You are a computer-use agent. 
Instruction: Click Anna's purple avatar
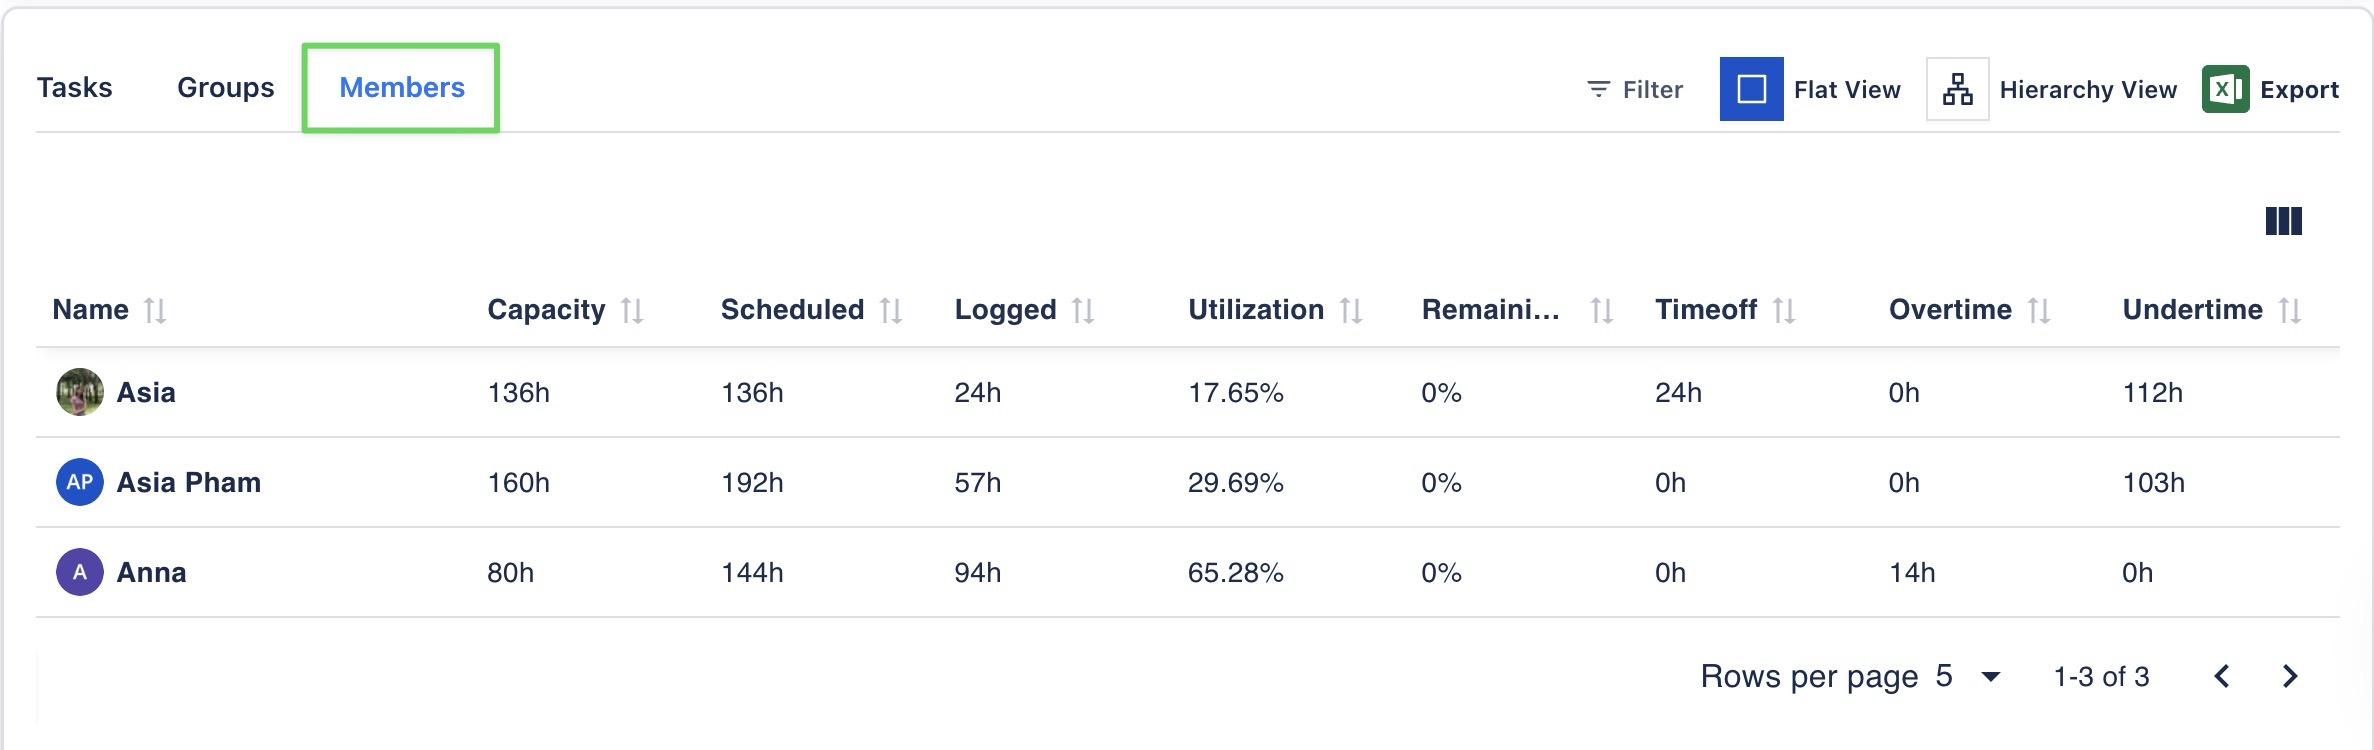(x=80, y=572)
